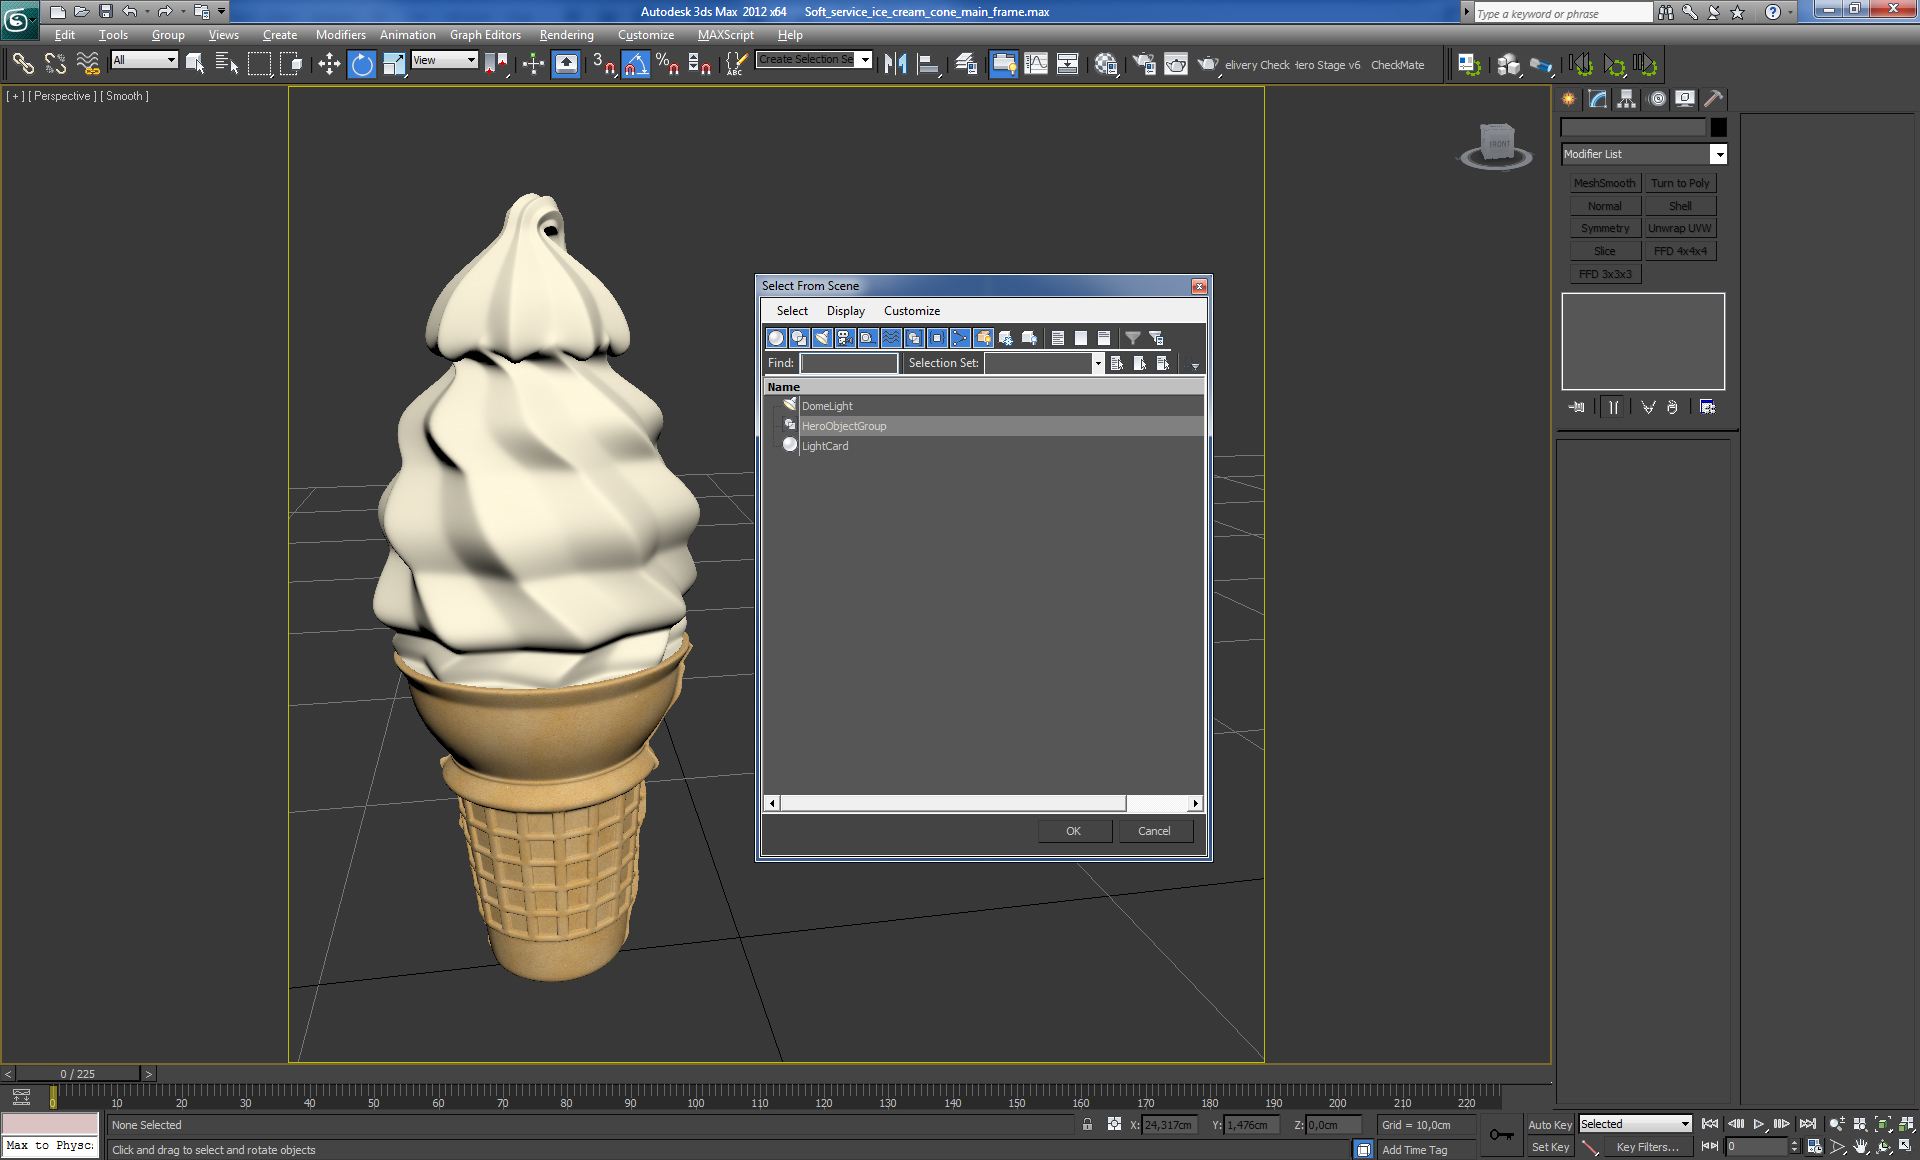Open the Rendering menu
This screenshot has width=1920, height=1160.
(566, 35)
